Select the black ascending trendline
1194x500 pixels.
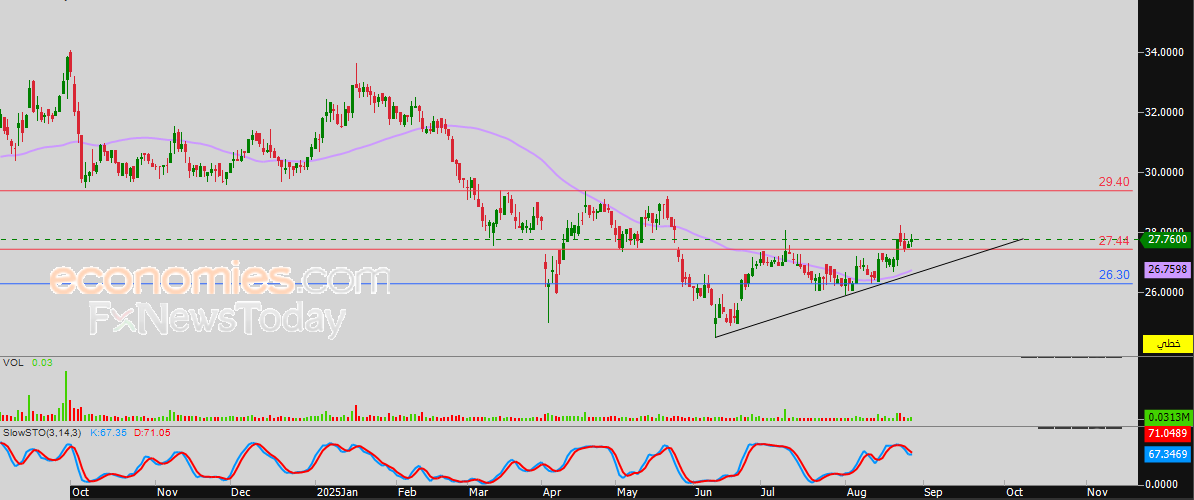(x=868, y=288)
